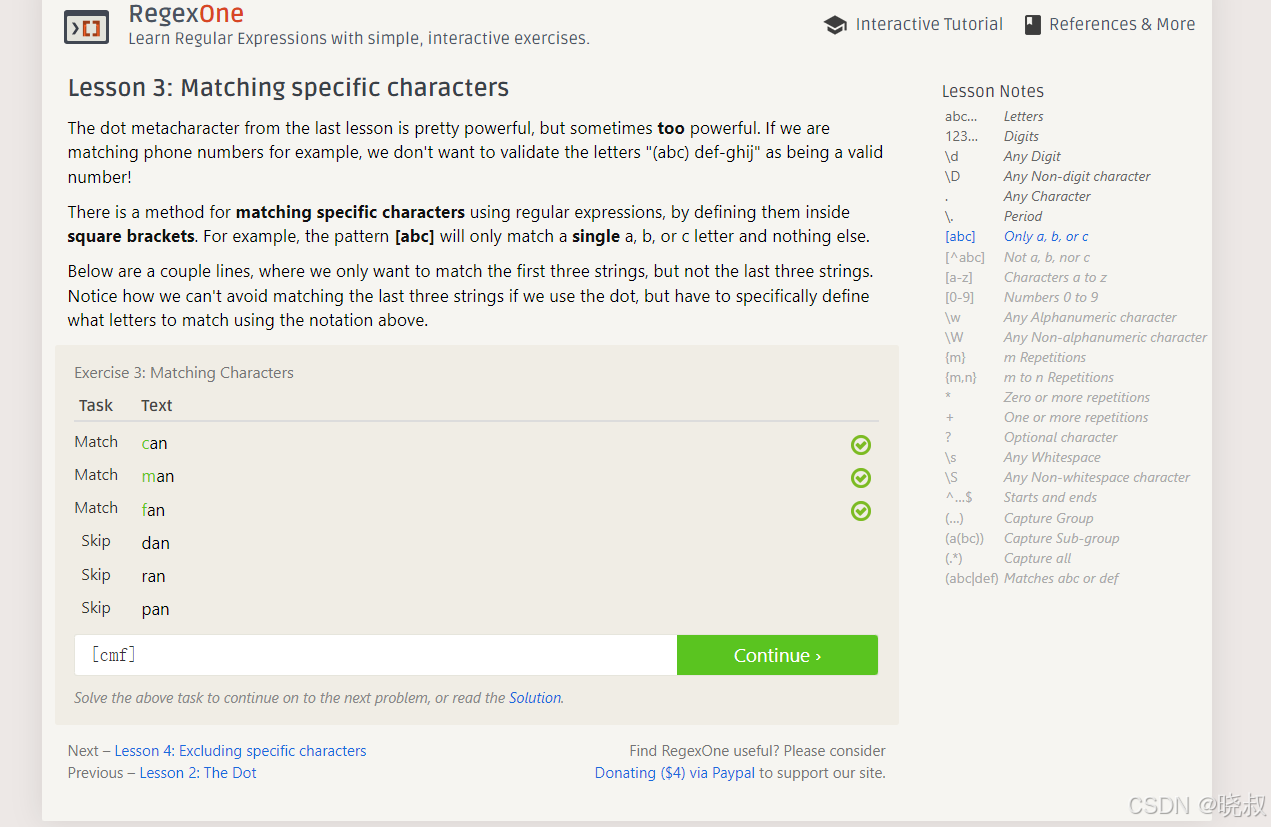Click the '123…' Digits note

[992, 136]
